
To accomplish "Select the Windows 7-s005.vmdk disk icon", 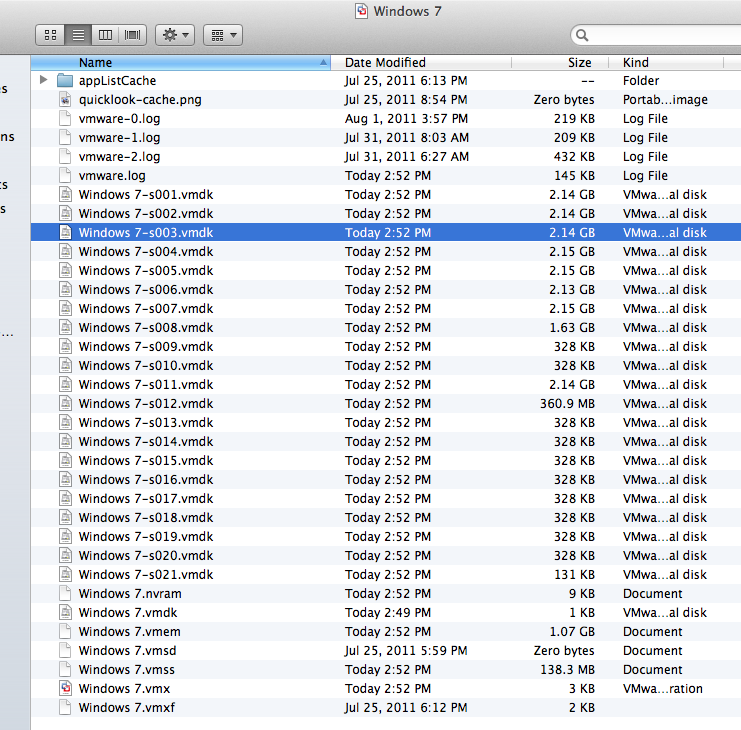I will click(65, 270).
